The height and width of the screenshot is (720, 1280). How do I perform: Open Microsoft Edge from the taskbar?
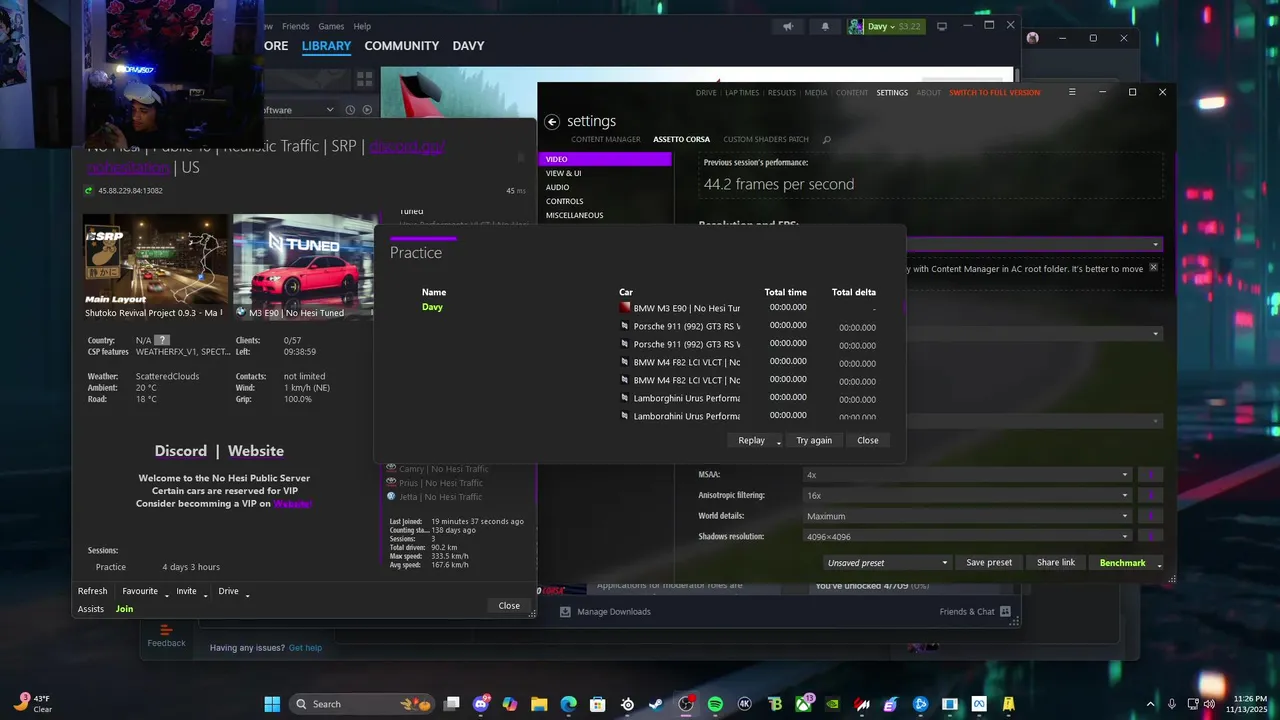tap(568, 704)
